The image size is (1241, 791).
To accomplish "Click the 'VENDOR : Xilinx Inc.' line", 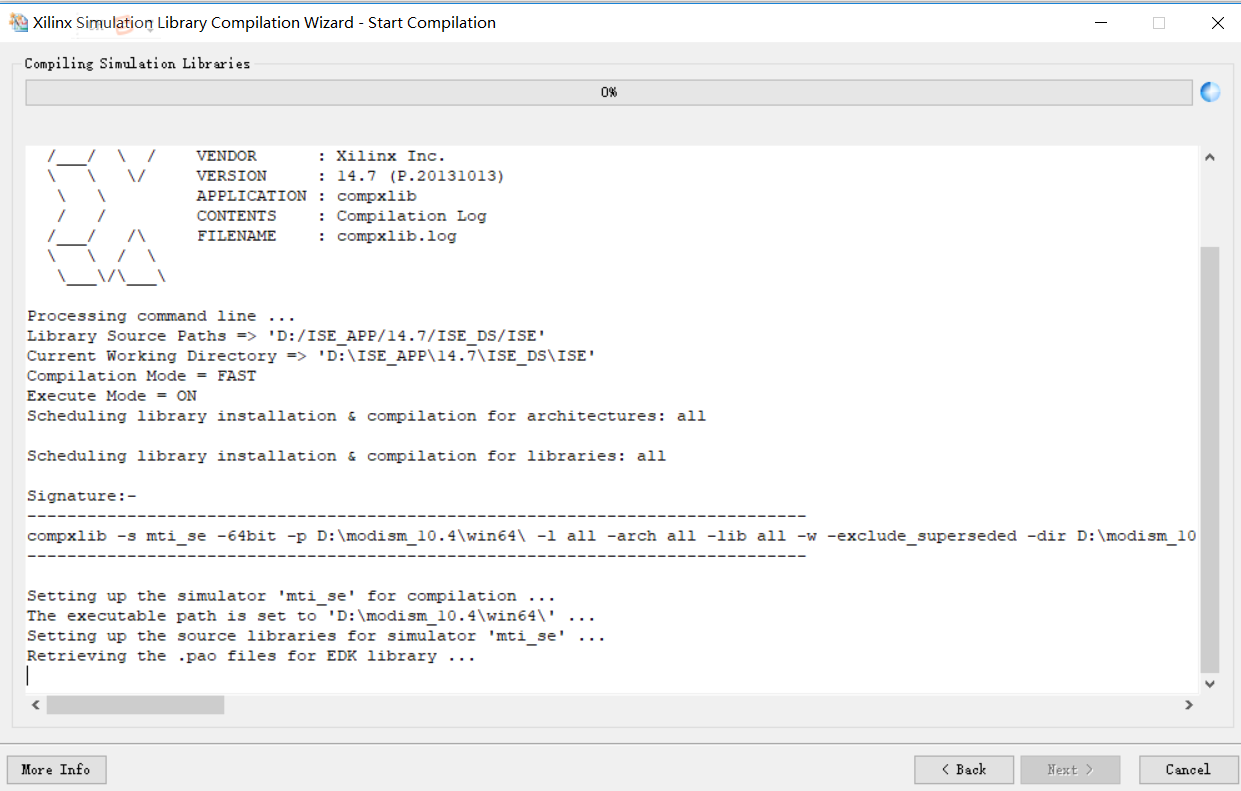I will (x=320, y=156).
